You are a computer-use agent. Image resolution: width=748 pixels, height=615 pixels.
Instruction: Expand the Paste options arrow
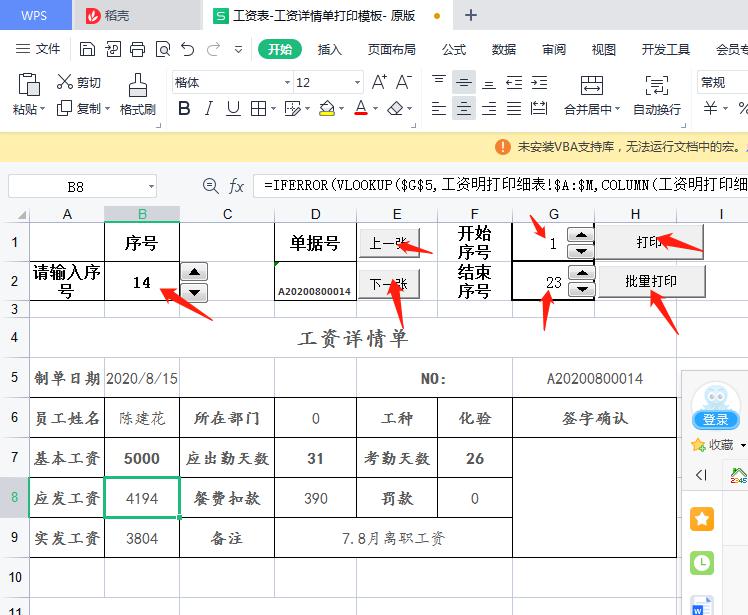pos(42,109)
